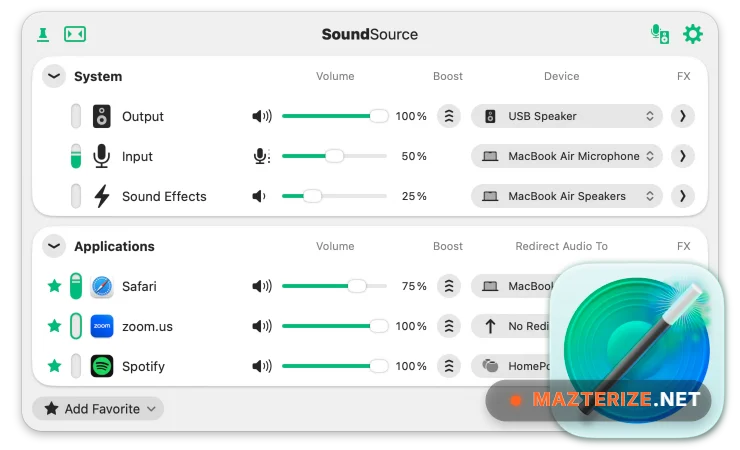Open the Add Favorite menu
Viewport: 740px width, 450px height.
[98, 409]
